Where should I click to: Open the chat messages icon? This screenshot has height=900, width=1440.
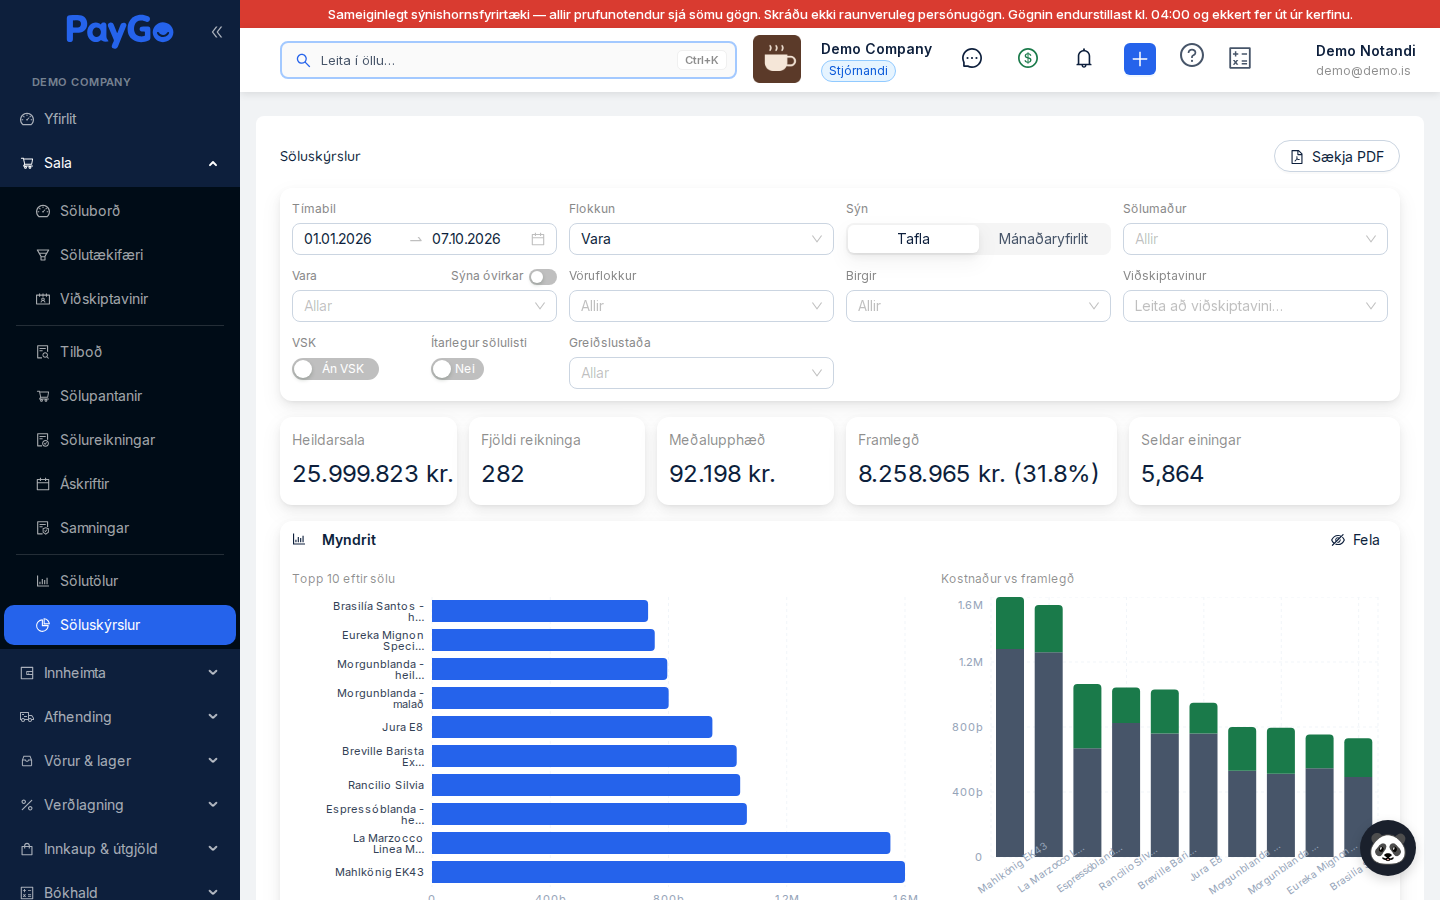[x=972, y=58]
